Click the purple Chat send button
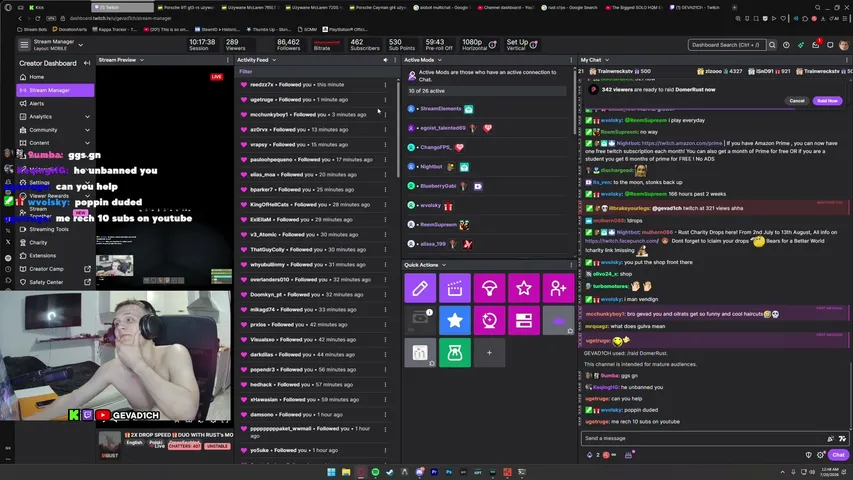 pyautogui.click(x=838, y=455)
